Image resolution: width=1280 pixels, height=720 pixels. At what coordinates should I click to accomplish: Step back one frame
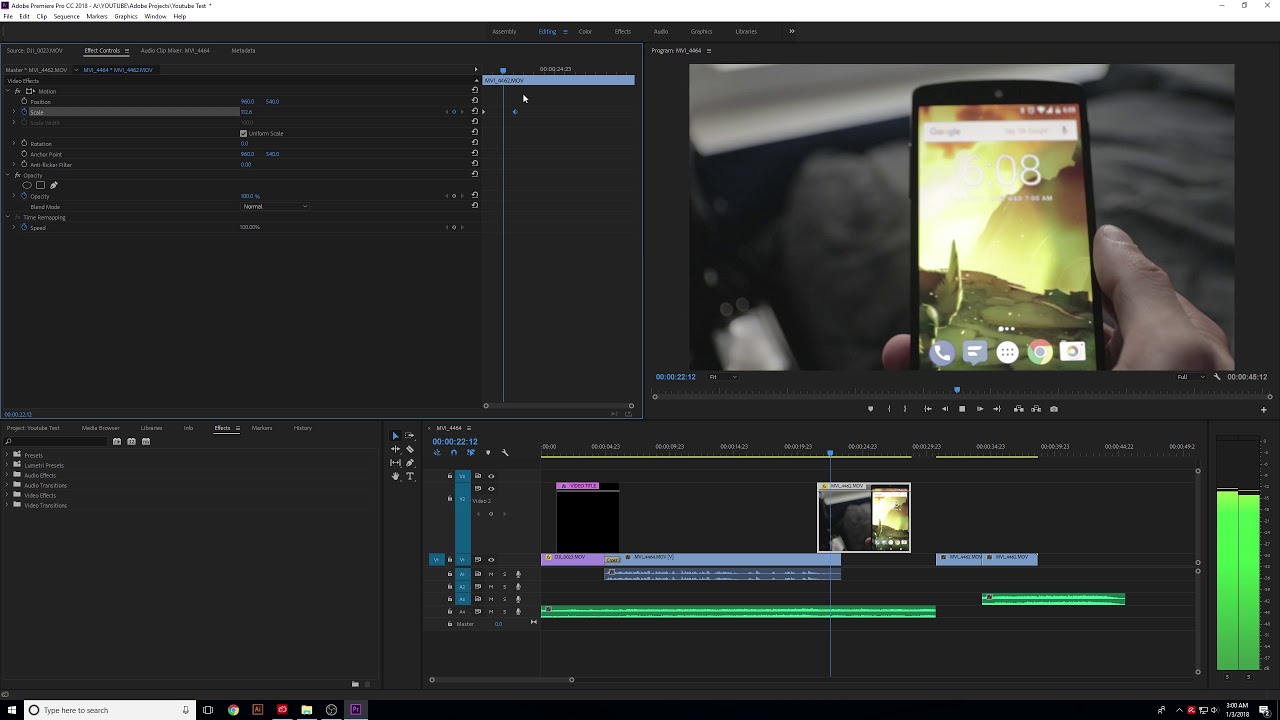pos(945,409)
